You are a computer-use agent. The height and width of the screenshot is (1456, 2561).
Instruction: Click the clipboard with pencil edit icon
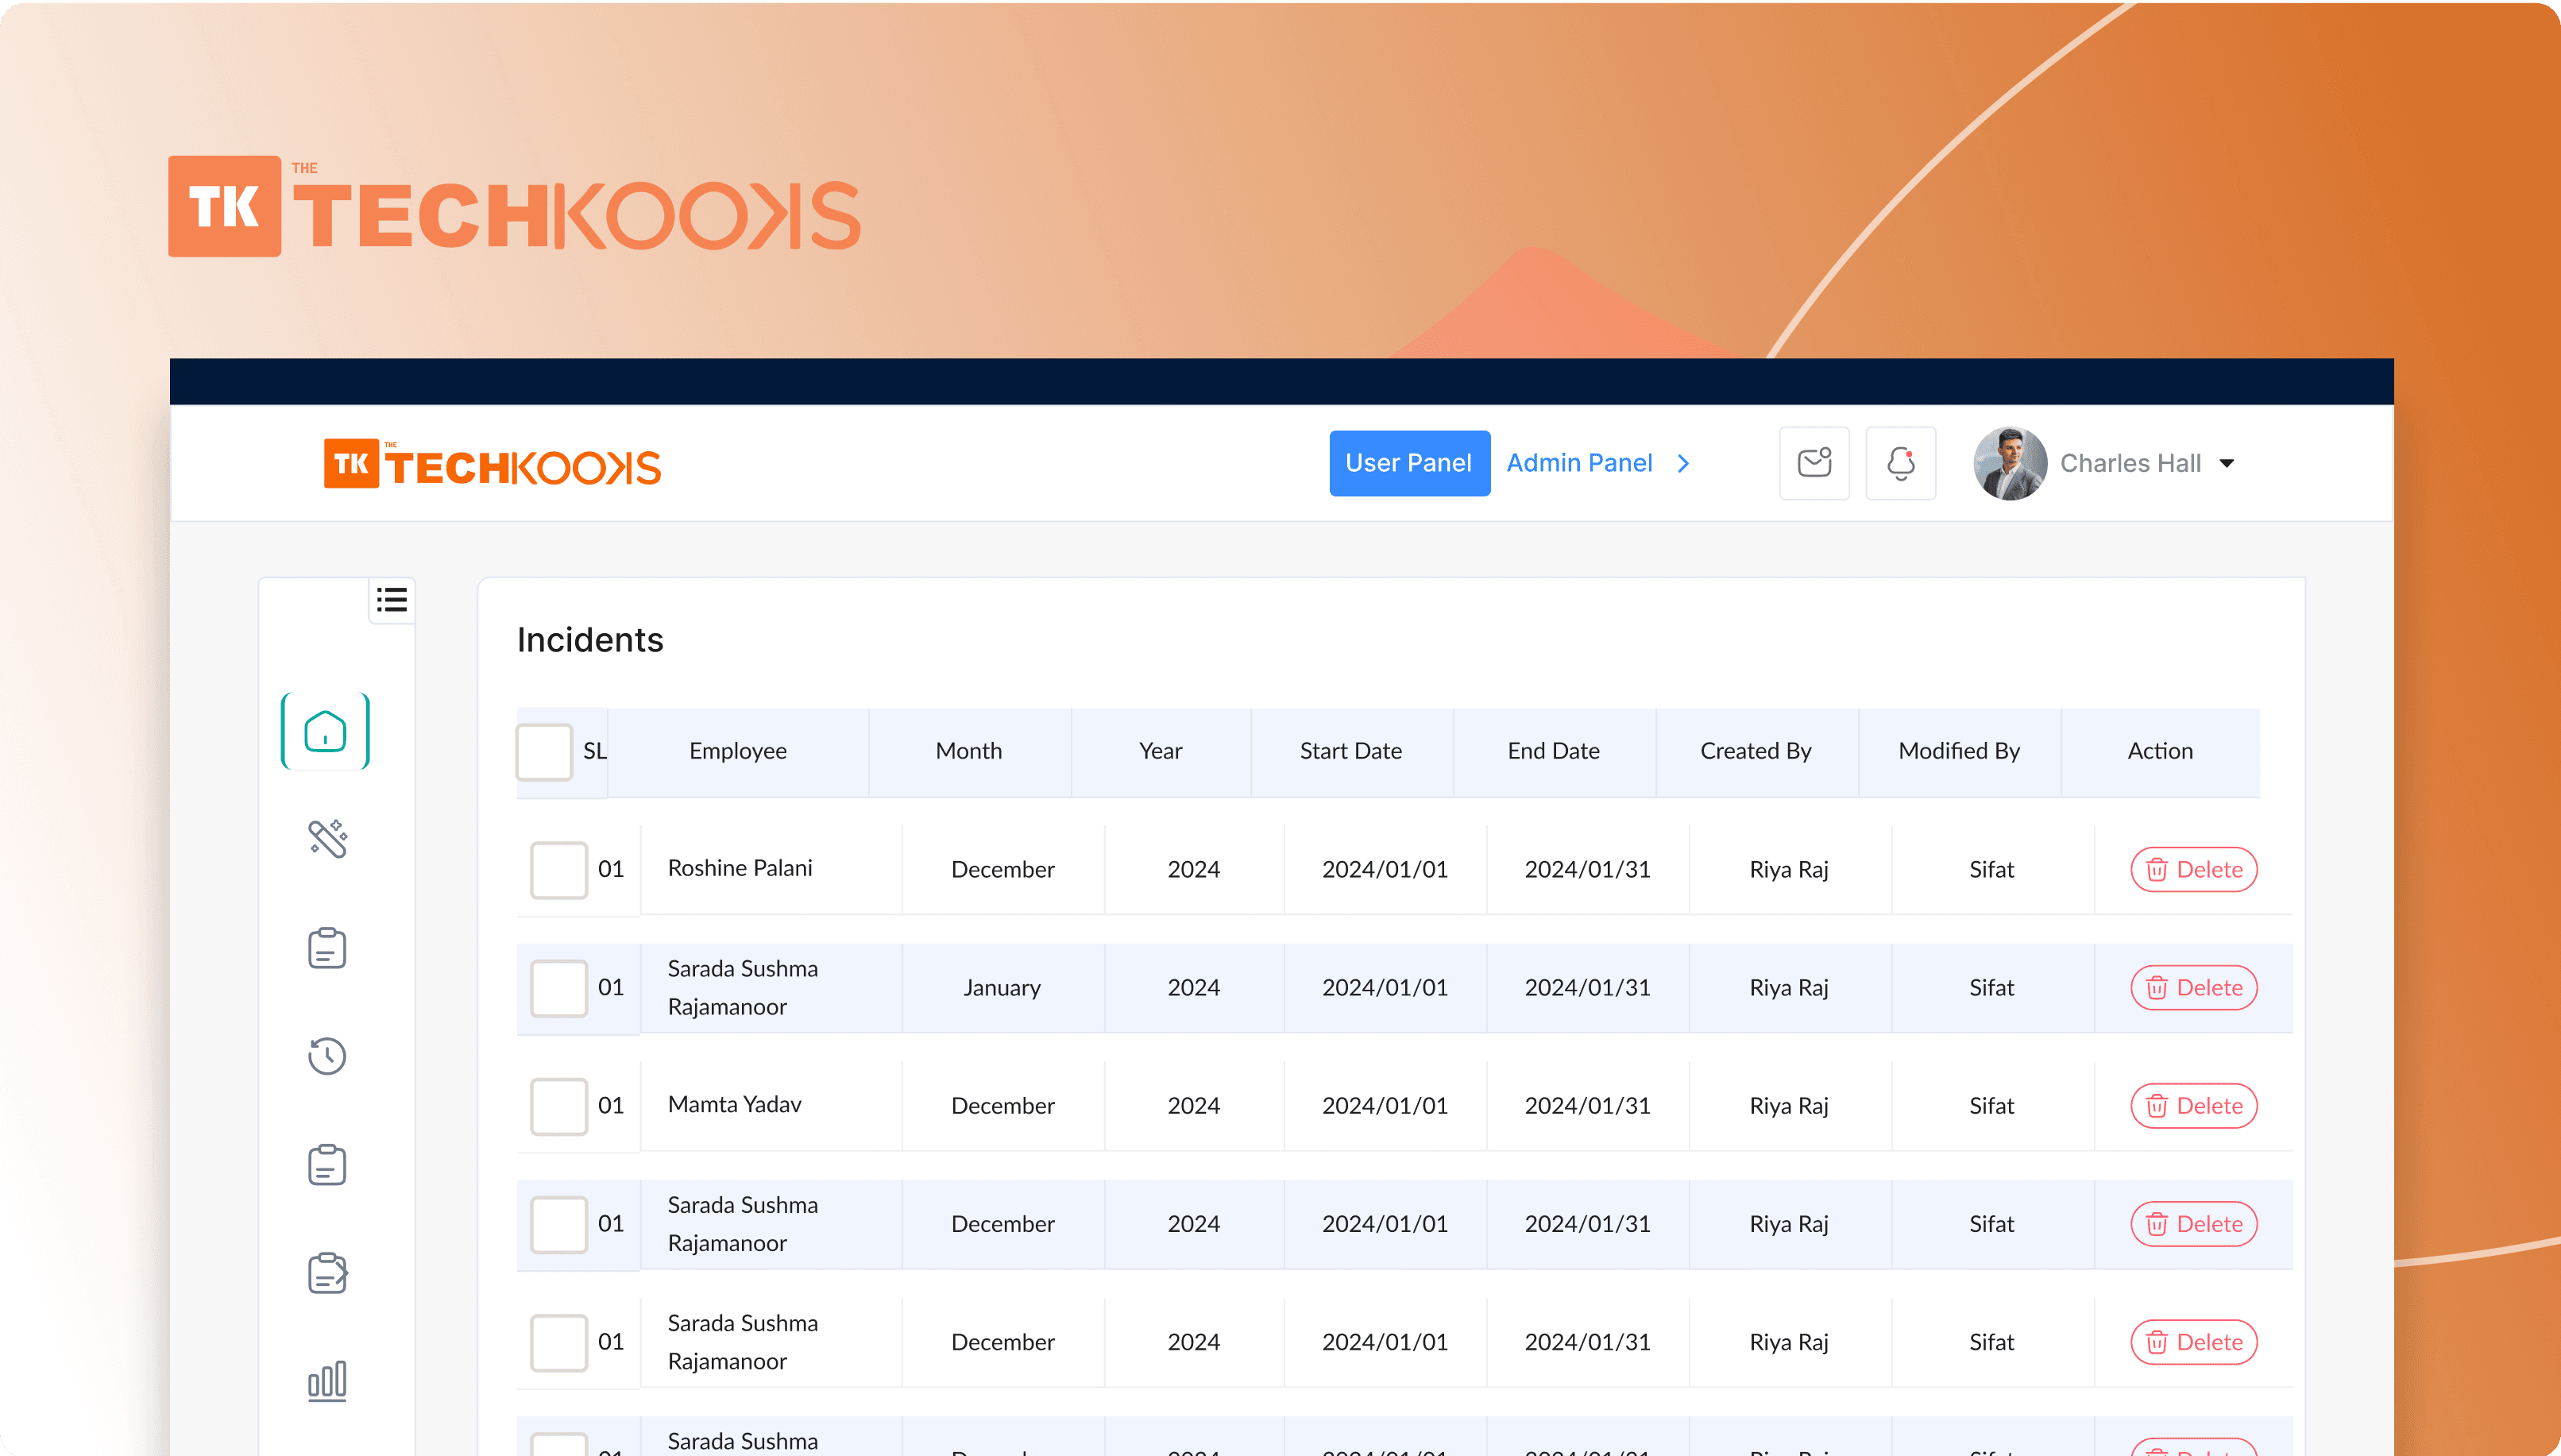click(x=327, y=1273)
